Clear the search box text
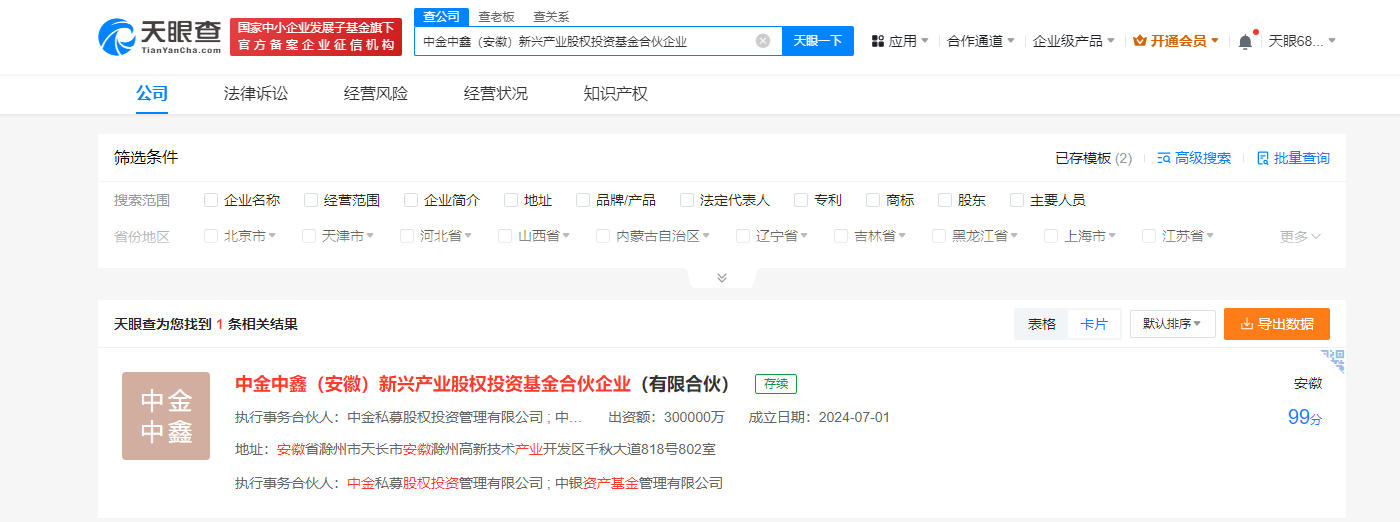The width and height of the screenshot is (1400, 522). click(763, 41)
